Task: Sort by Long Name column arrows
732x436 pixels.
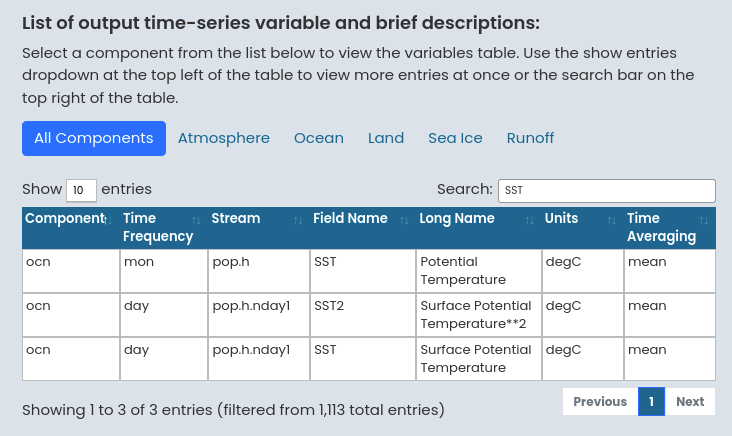Action: (529, 220)
